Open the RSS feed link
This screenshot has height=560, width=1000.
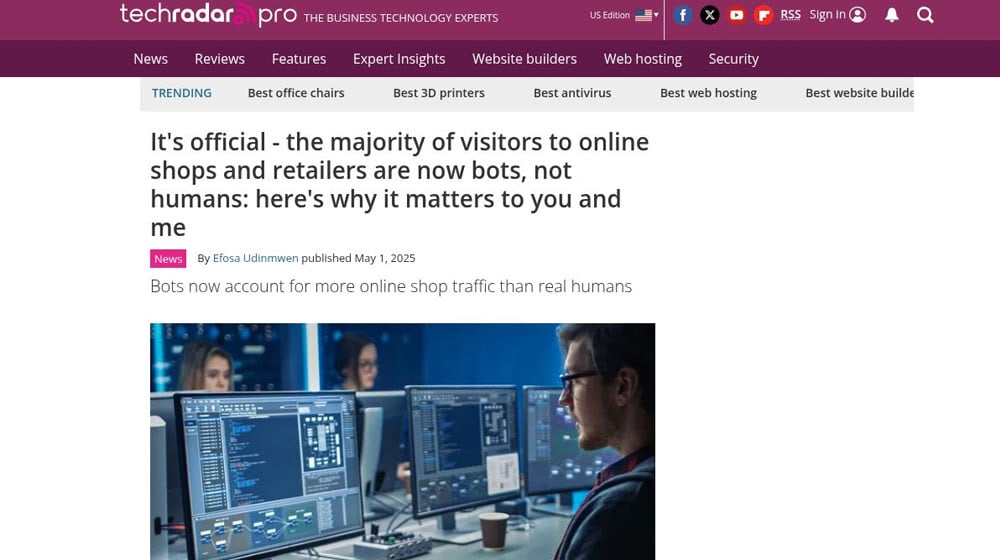pos(790,15)
